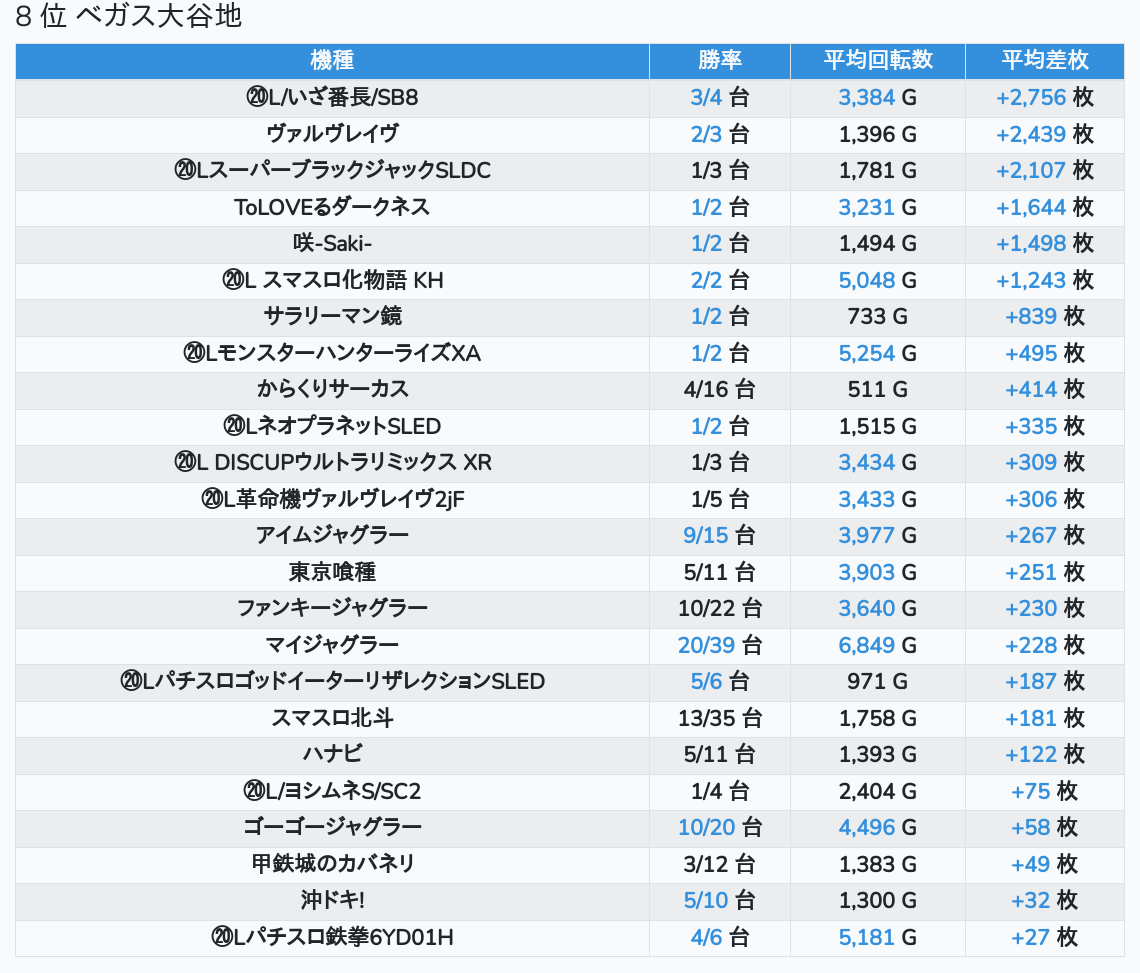Click the 沖ドキ! machine name

click(x=332, y=900)
